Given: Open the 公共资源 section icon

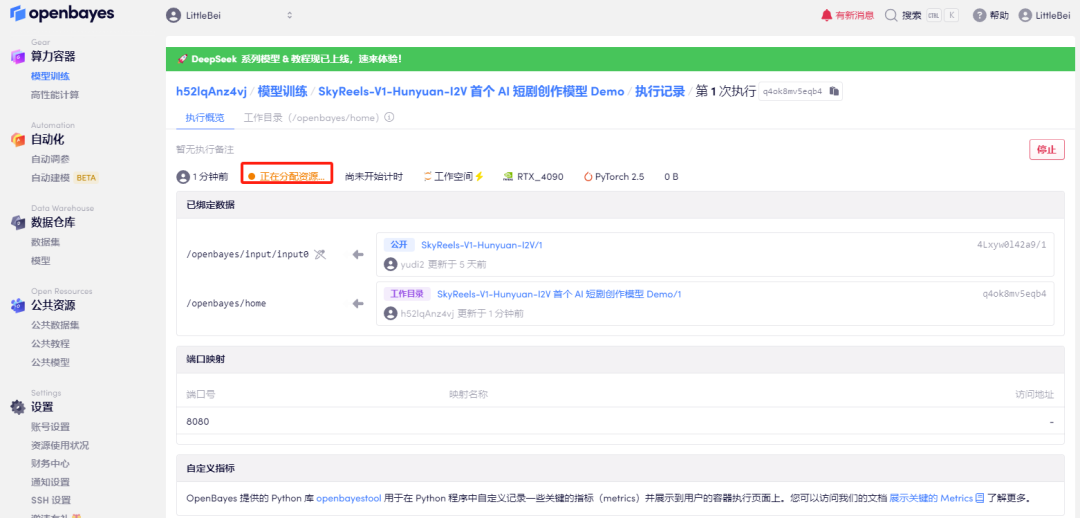Looking at the screenshot, I should point(18,305).
